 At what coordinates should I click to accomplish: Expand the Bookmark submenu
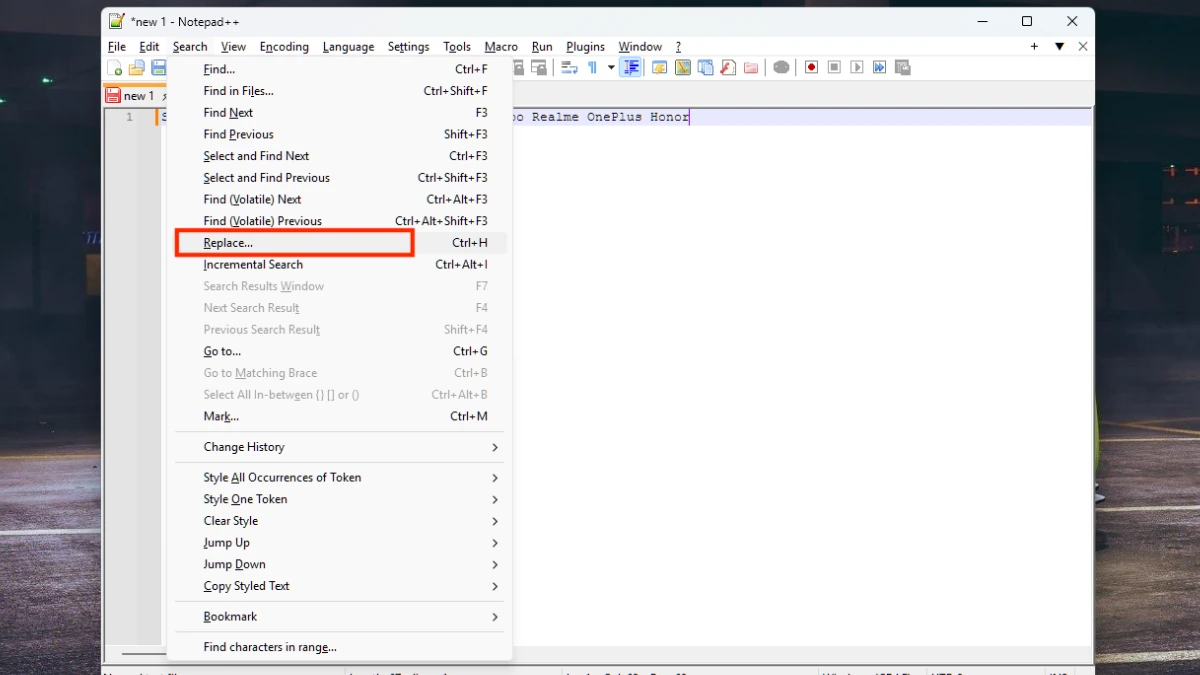click(340, 617)
